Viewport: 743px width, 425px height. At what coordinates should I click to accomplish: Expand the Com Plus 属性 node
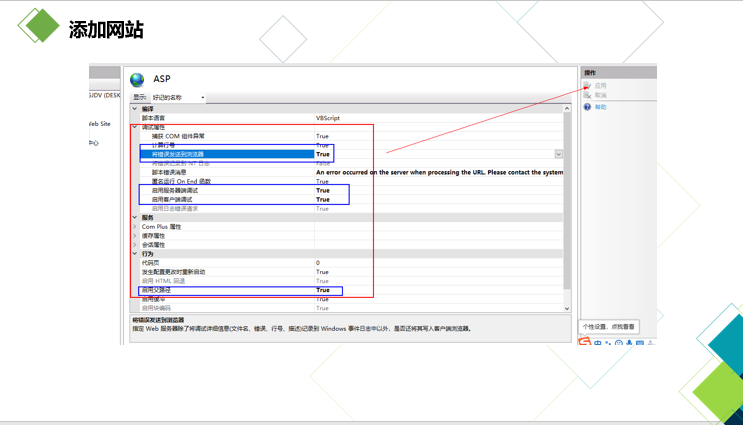pos(135,226)
